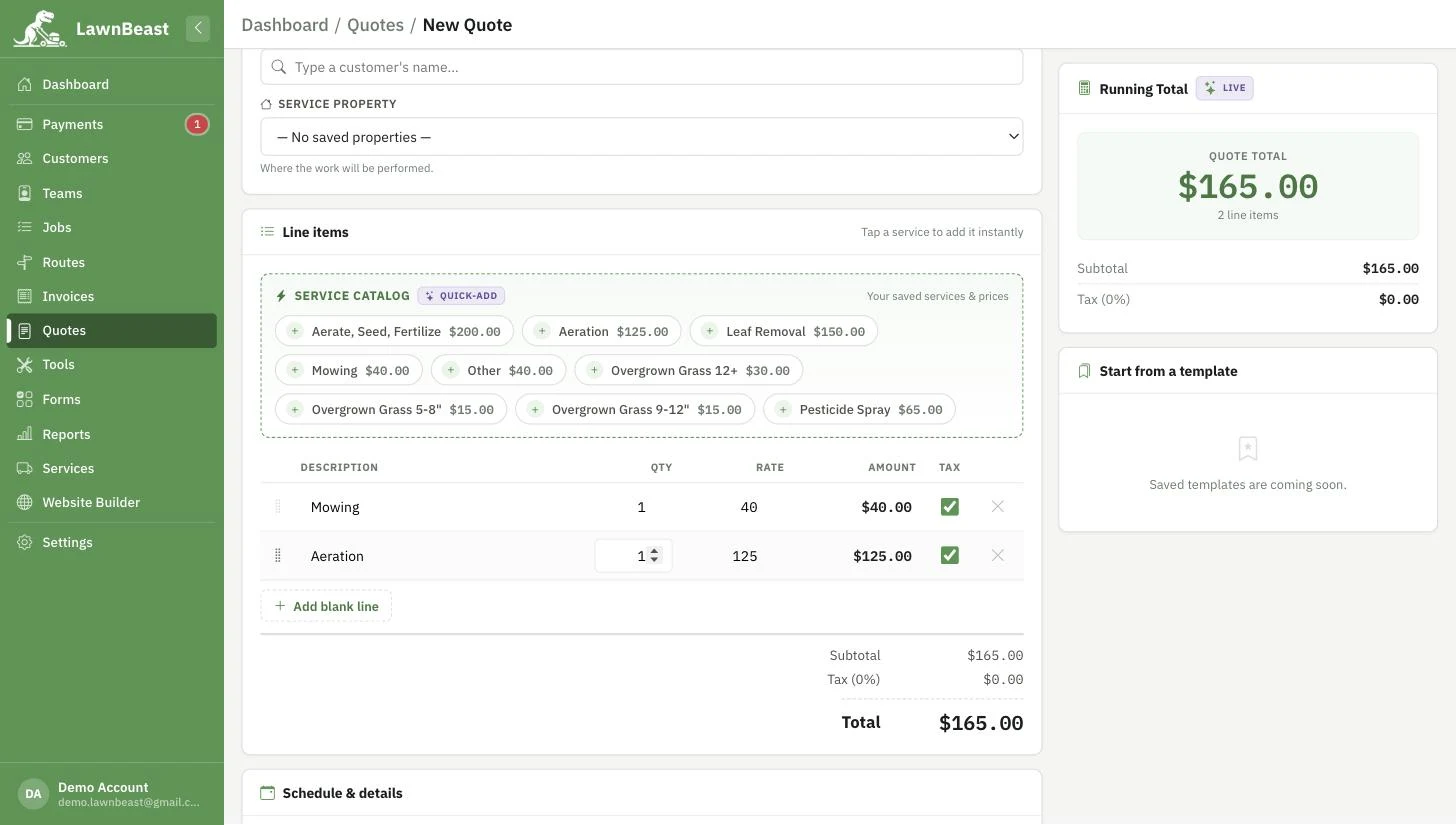Quick-add Other $40.00 service
Image resolution: width=1456 pixels, height=825 pixels.
(x=498, y=370)
